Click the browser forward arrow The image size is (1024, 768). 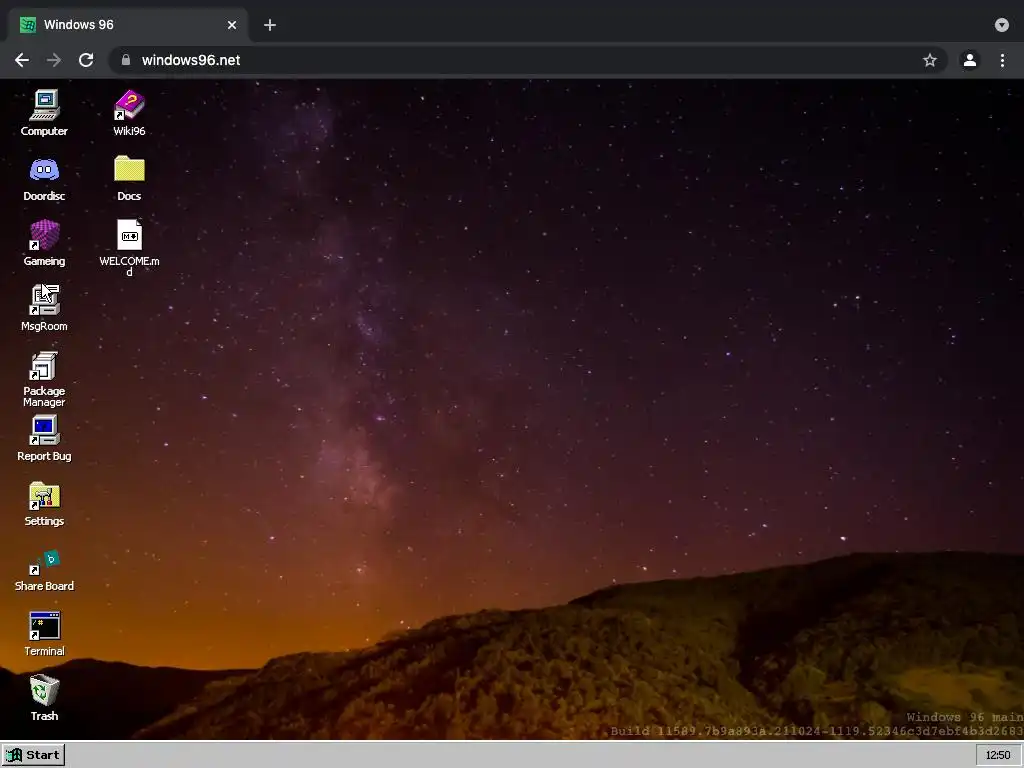(54, 60)
